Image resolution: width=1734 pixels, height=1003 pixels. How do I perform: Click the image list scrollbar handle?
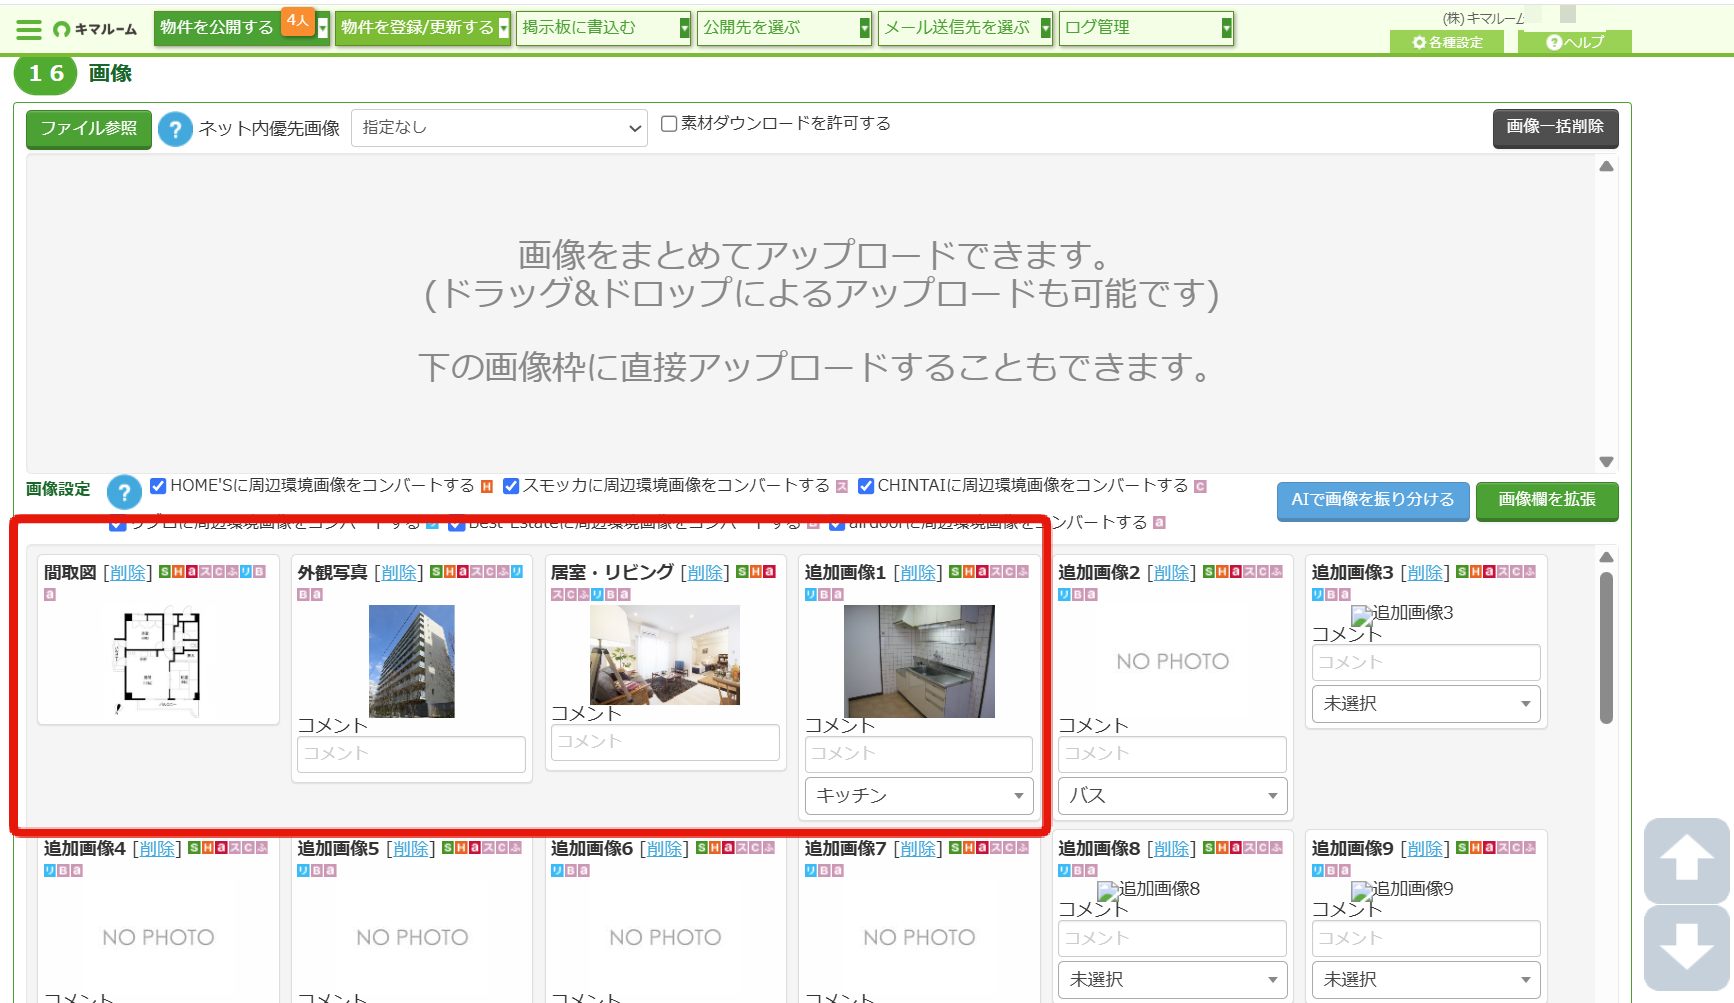(x=1606, y=647)
